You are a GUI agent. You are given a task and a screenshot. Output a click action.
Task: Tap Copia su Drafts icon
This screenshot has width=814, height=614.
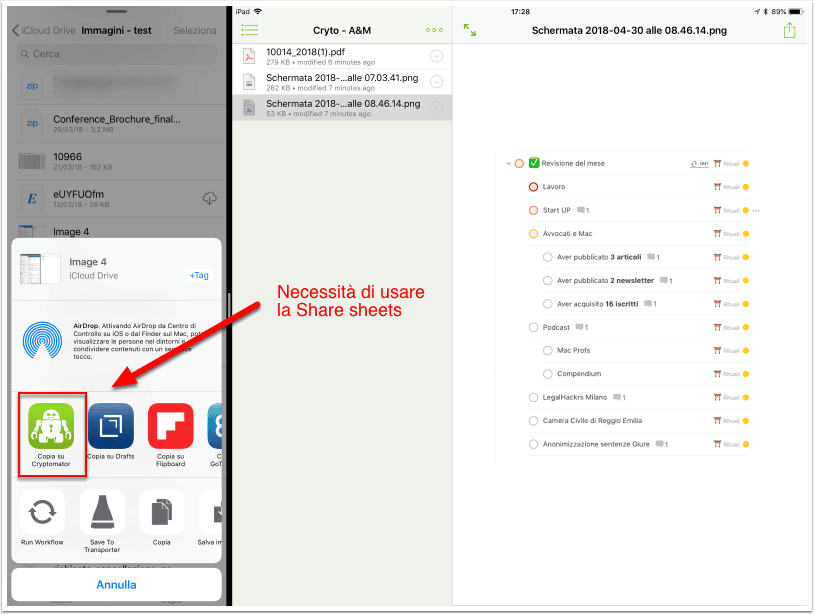[x=111, y=426]
